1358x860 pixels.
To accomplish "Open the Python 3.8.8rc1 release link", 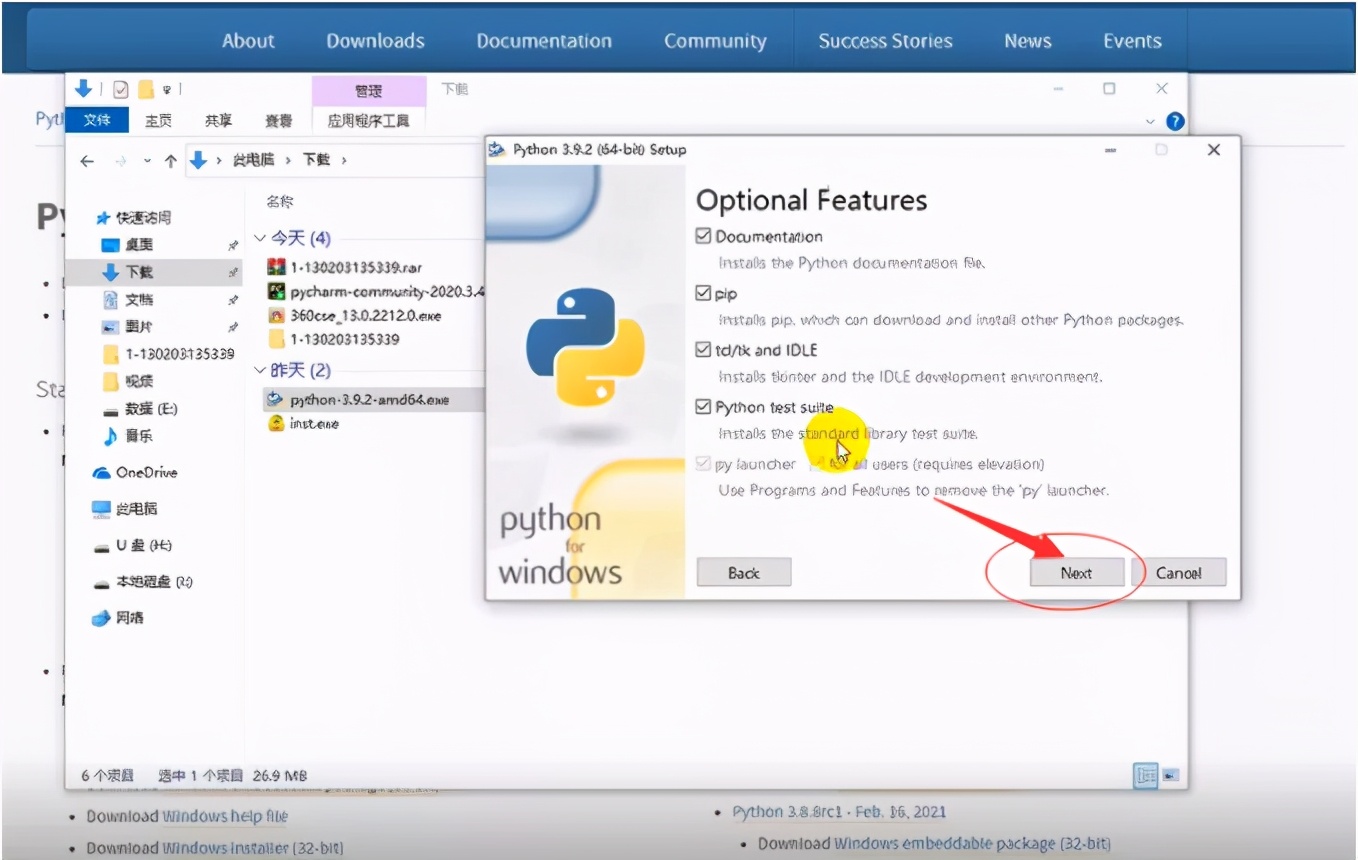I will tap(839, 812).
